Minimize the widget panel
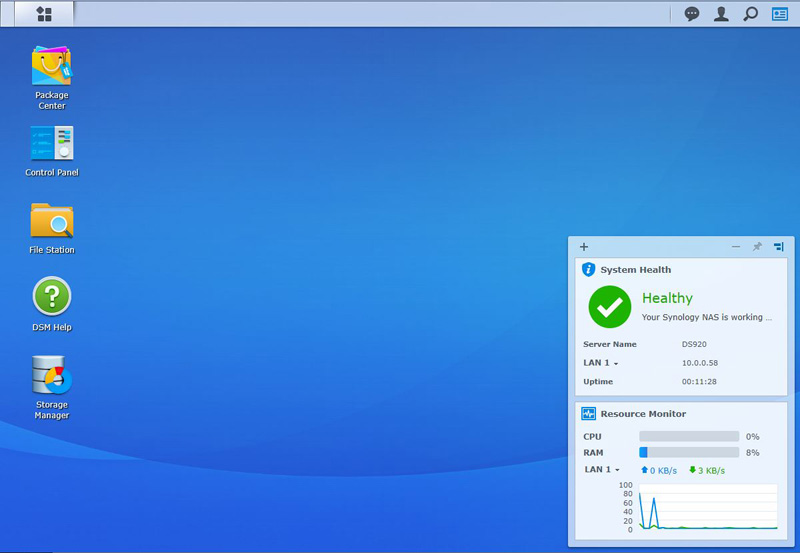 coord(736,247)
